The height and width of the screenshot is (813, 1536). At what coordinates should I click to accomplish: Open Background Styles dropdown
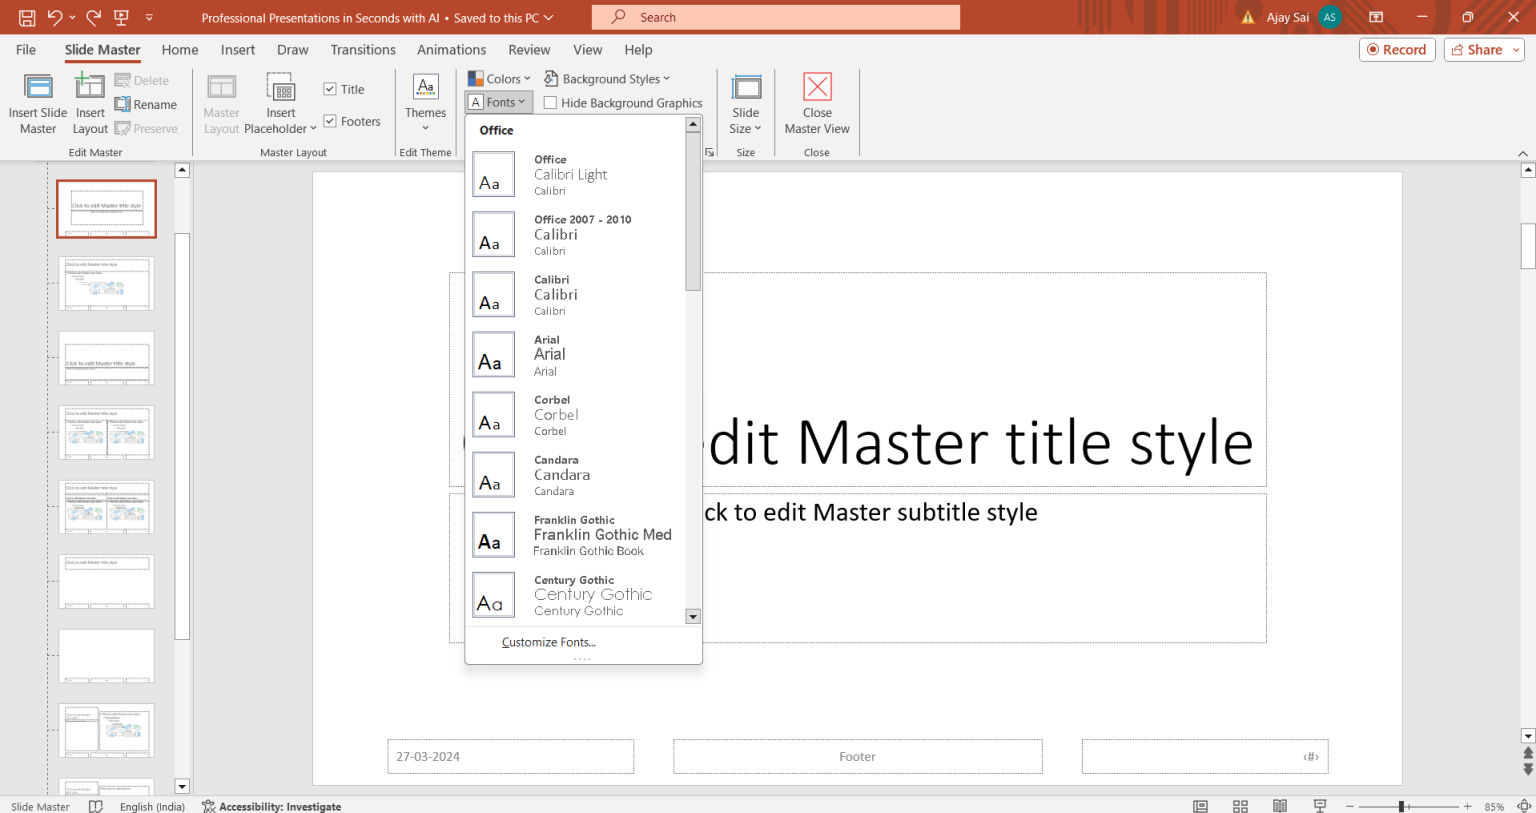tap(607, 79)
